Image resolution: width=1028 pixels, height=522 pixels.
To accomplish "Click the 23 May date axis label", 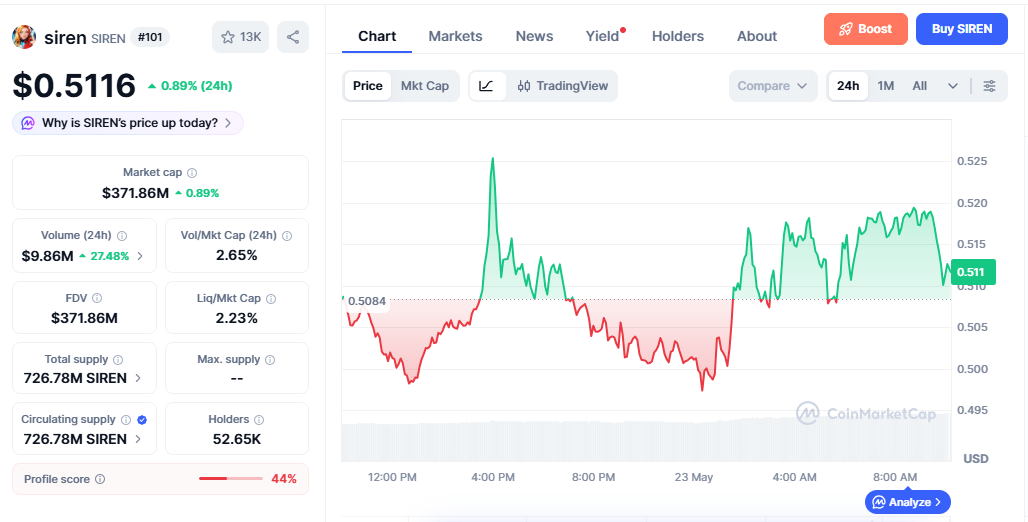I will [694, 477].
